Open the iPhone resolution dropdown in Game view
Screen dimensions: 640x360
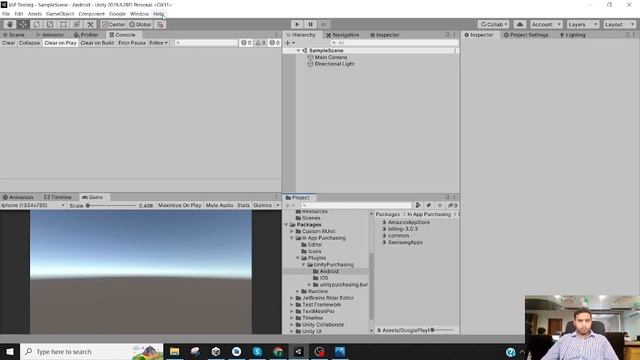(x=33, y=205)
